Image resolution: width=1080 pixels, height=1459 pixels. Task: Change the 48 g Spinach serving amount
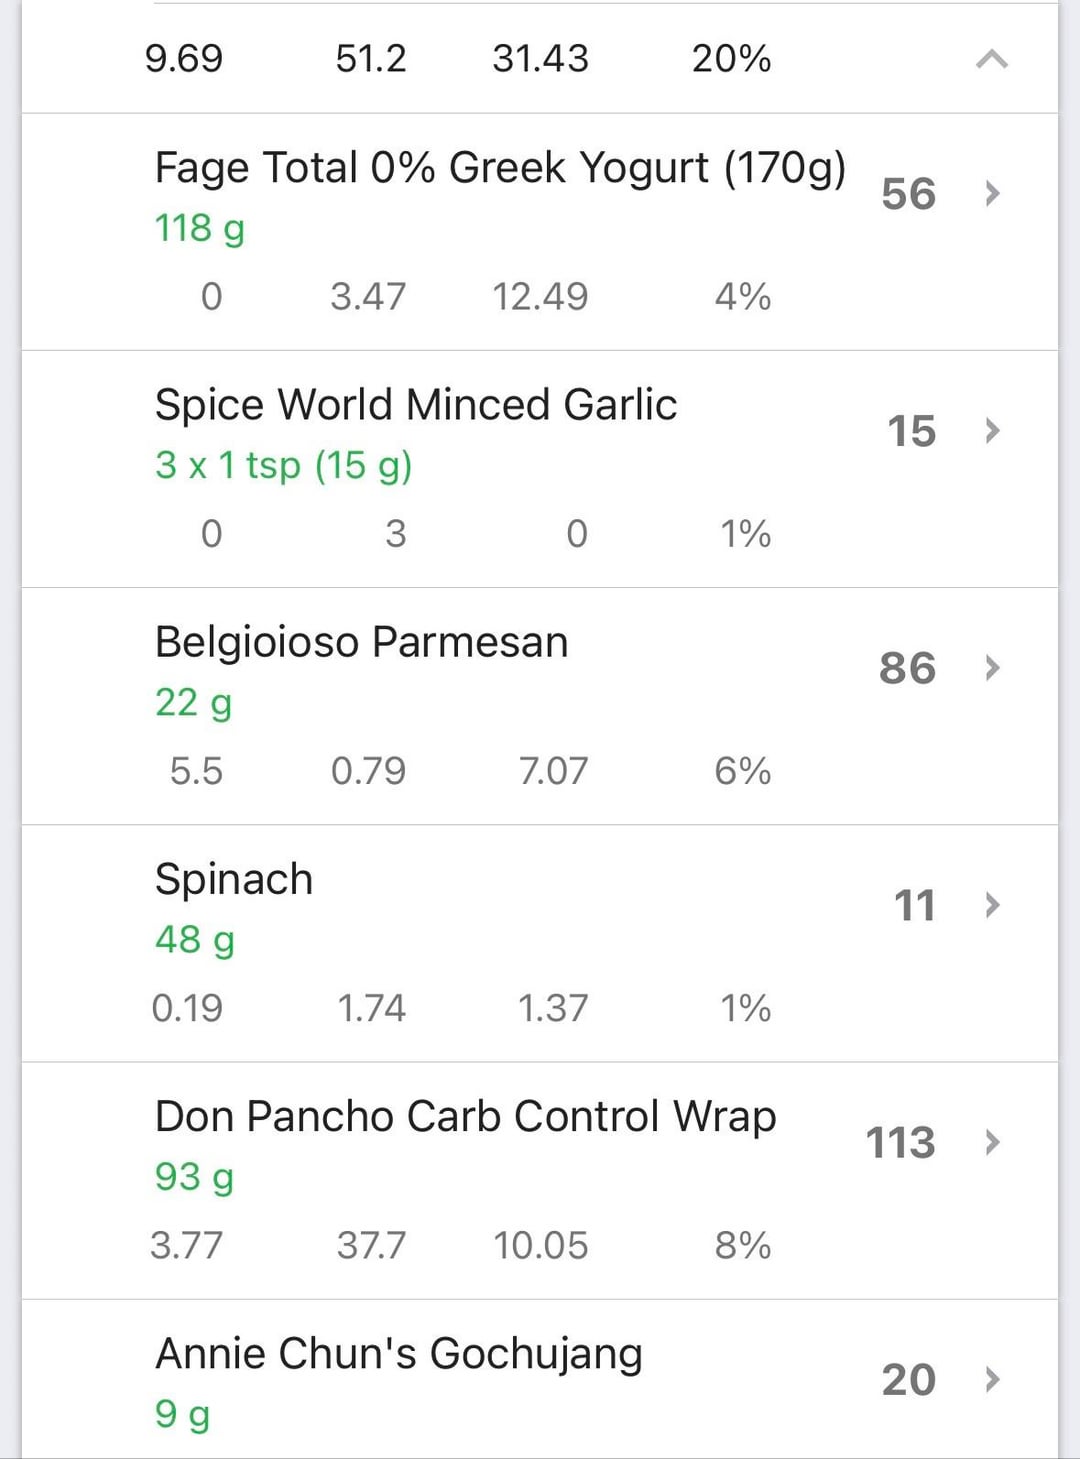click(194, 940)
